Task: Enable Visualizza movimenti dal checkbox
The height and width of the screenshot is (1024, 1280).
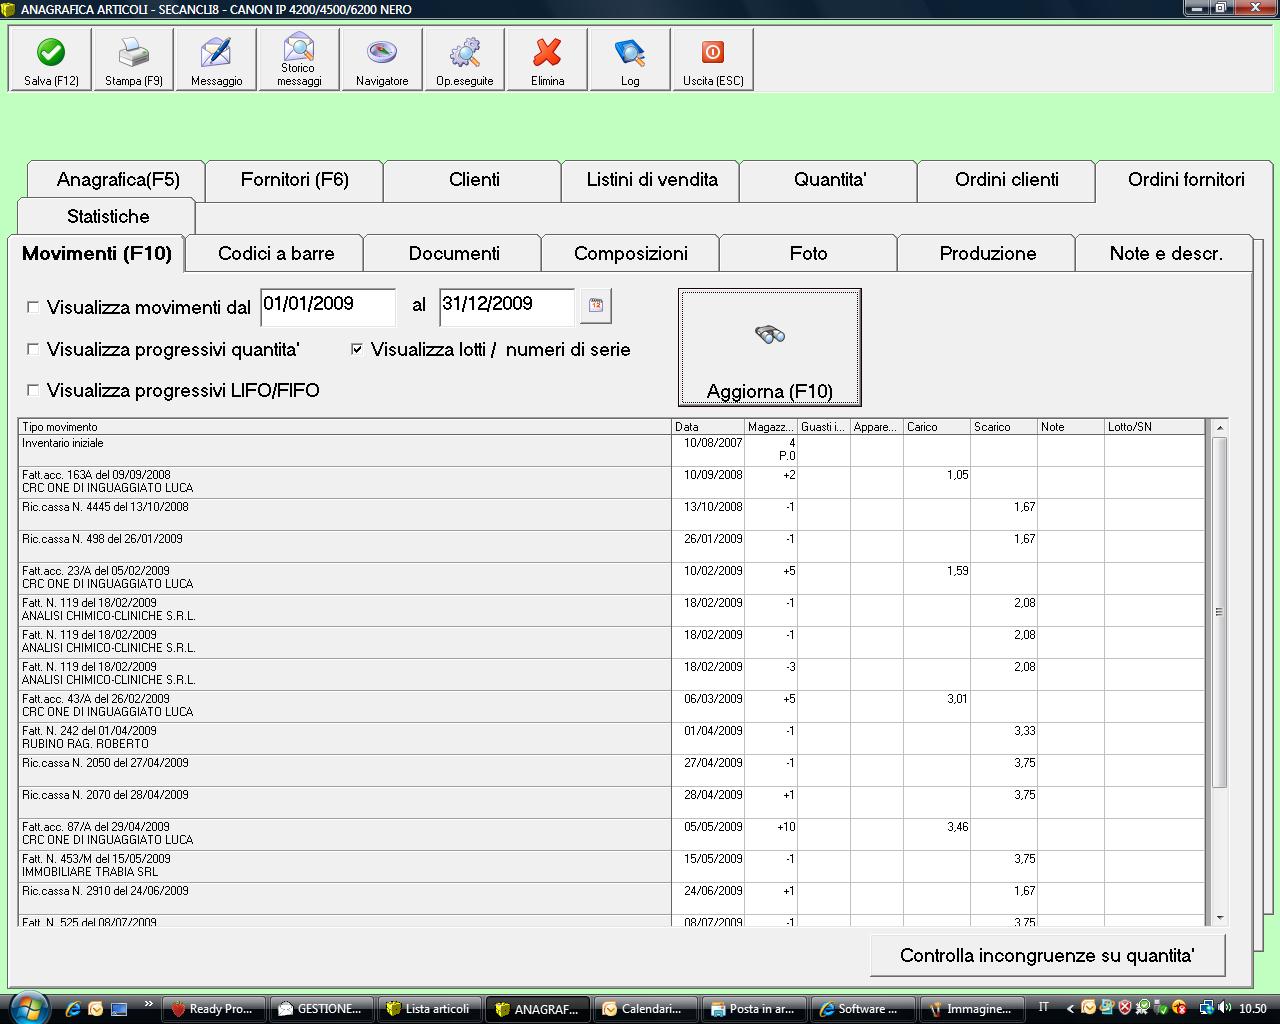Action: click(x=33, y=307)
